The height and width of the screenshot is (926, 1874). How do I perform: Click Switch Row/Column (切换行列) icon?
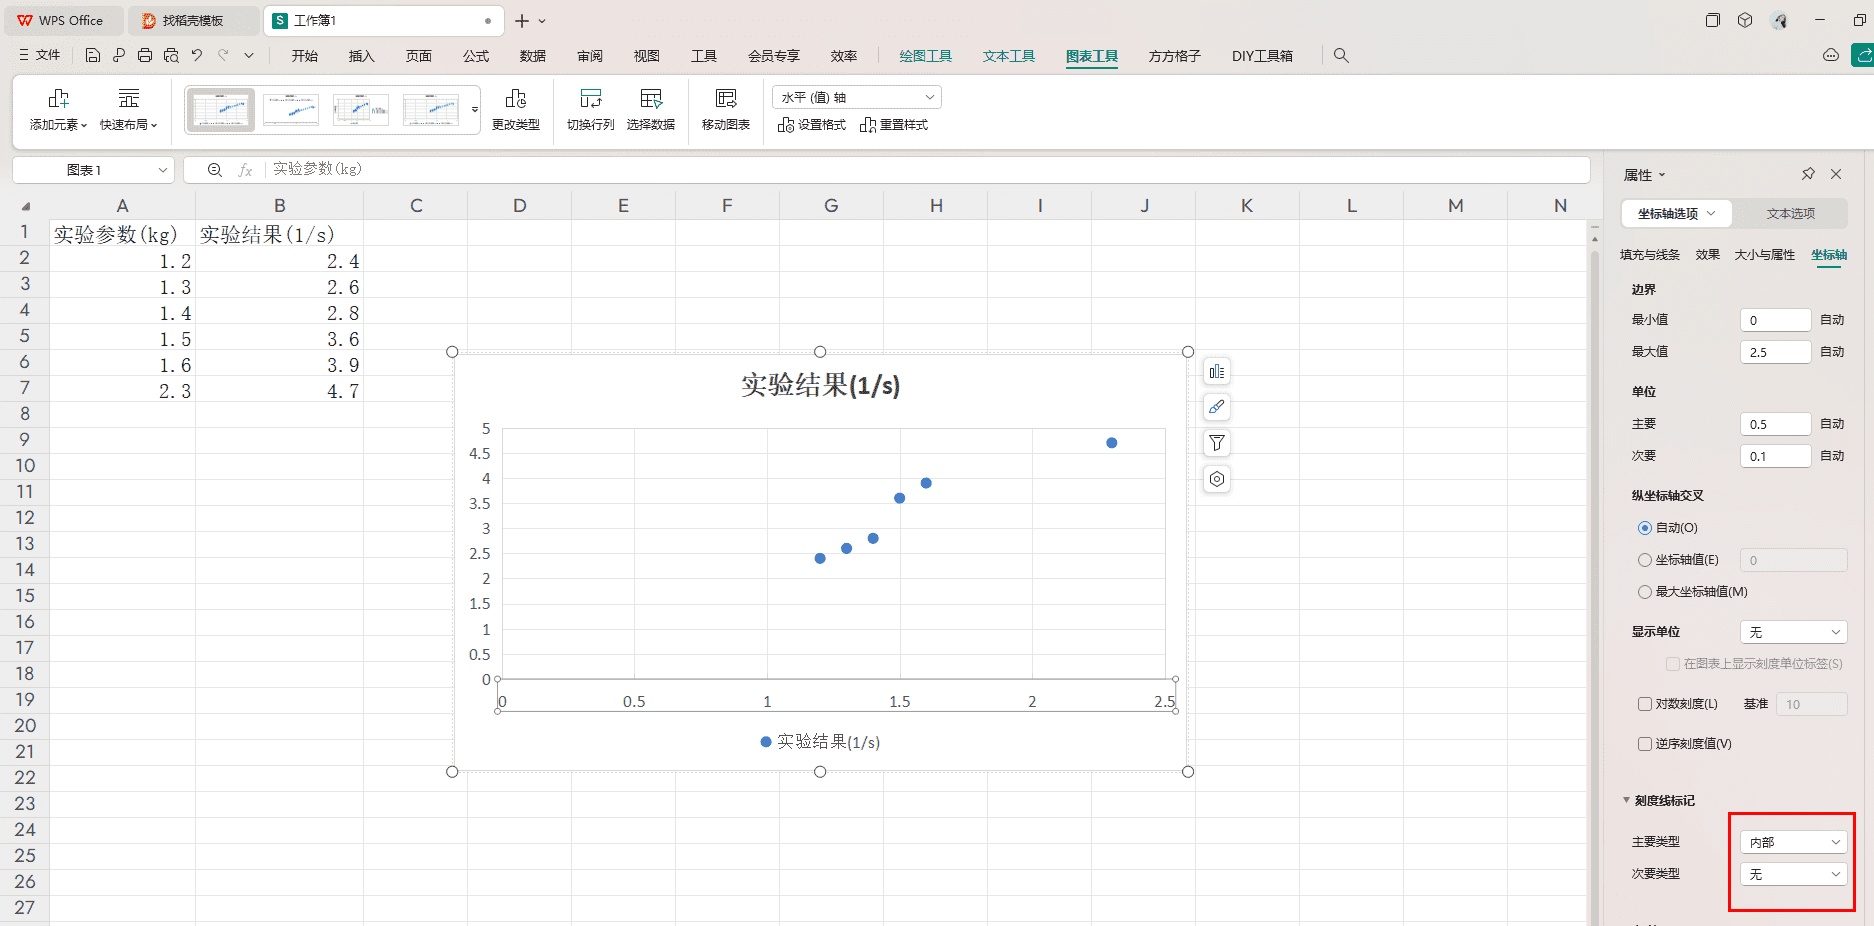(x=591, y=99)
